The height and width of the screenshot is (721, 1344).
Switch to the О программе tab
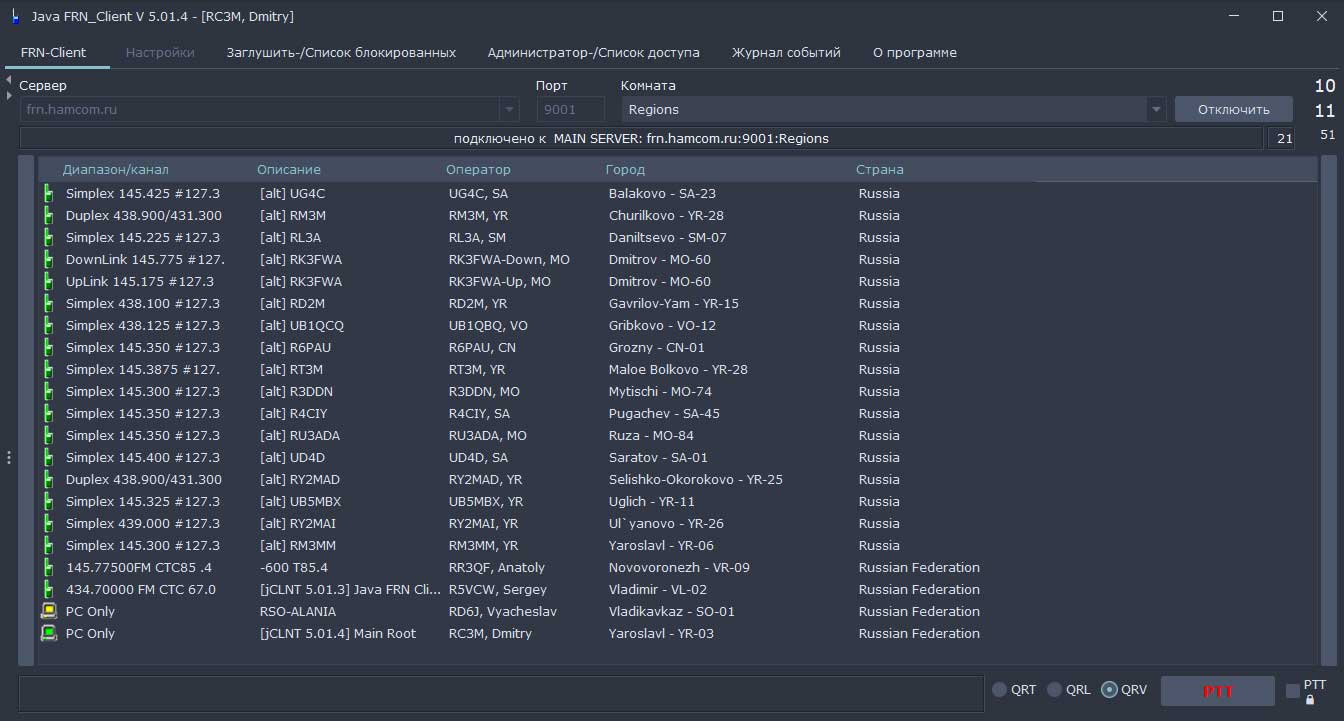coord(914,52)
